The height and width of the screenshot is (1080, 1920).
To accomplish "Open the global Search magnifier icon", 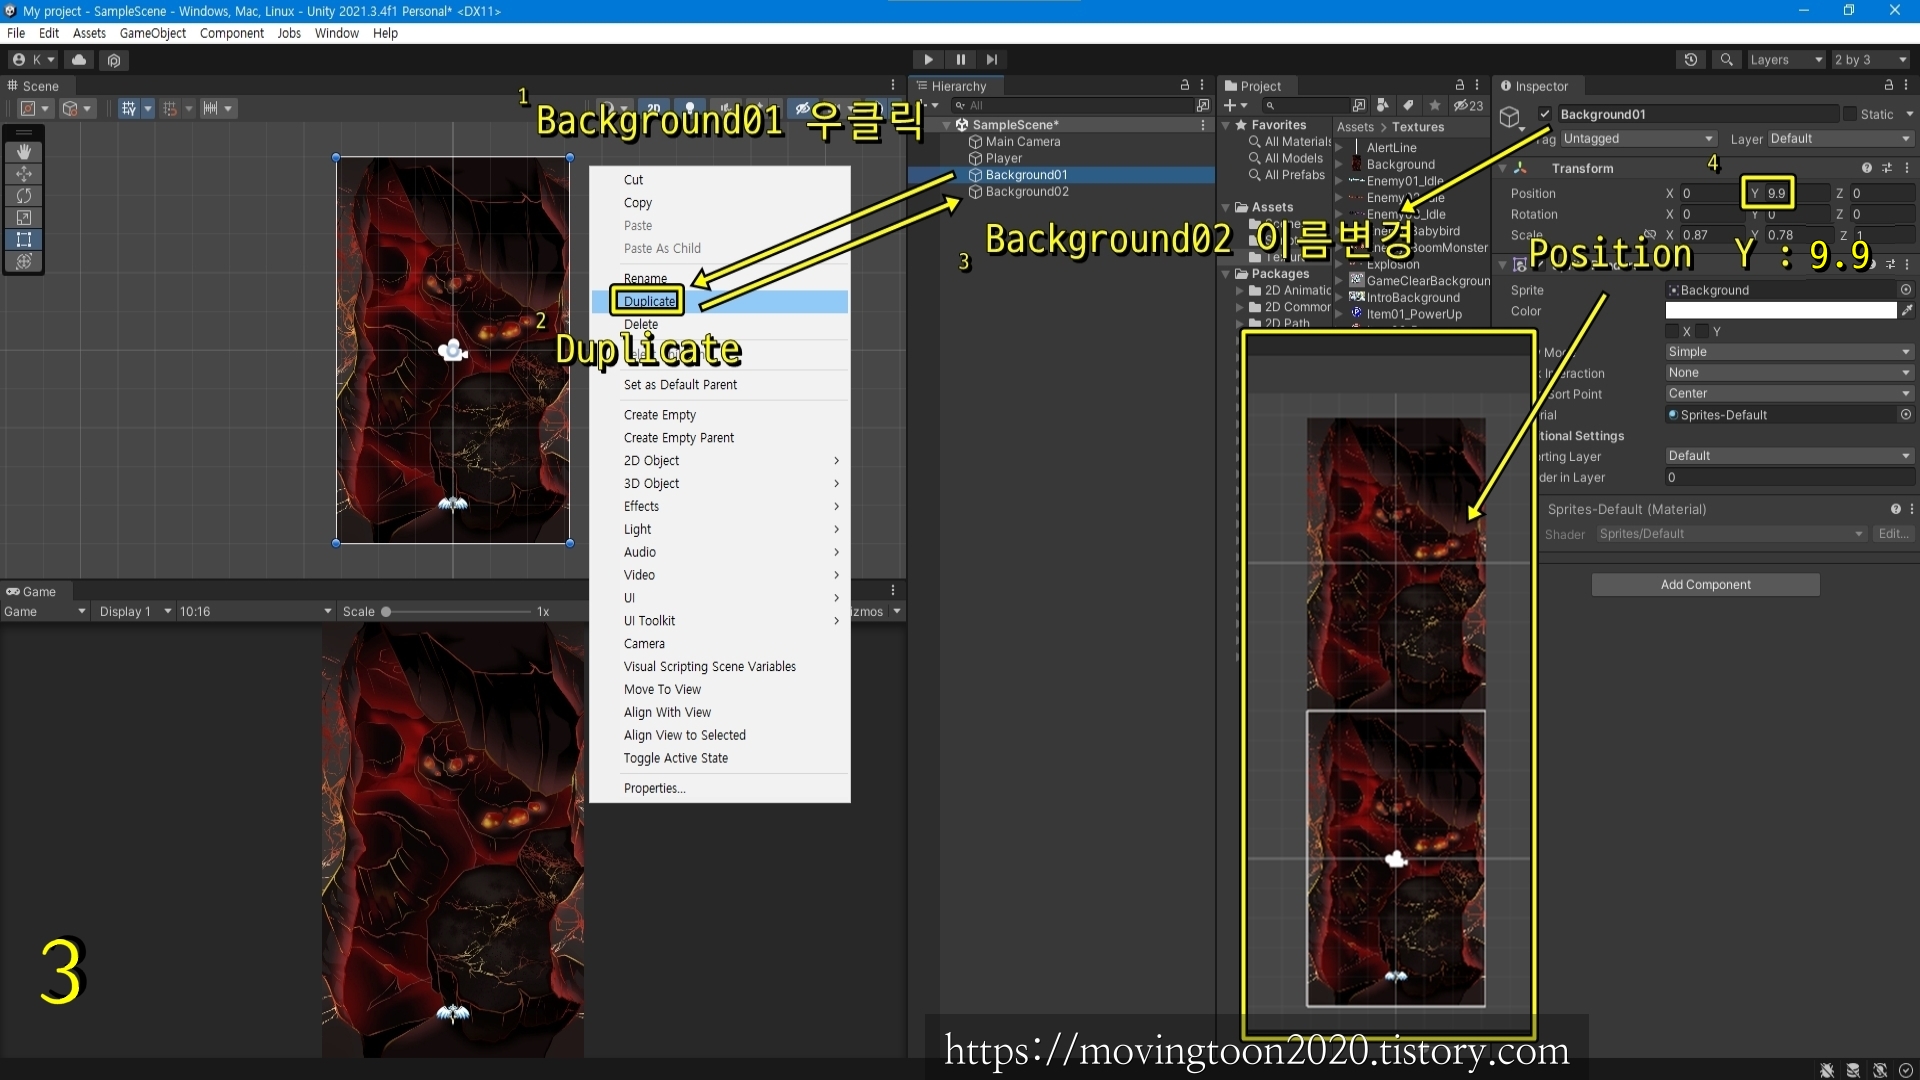I will click(x=1727, y=60).
